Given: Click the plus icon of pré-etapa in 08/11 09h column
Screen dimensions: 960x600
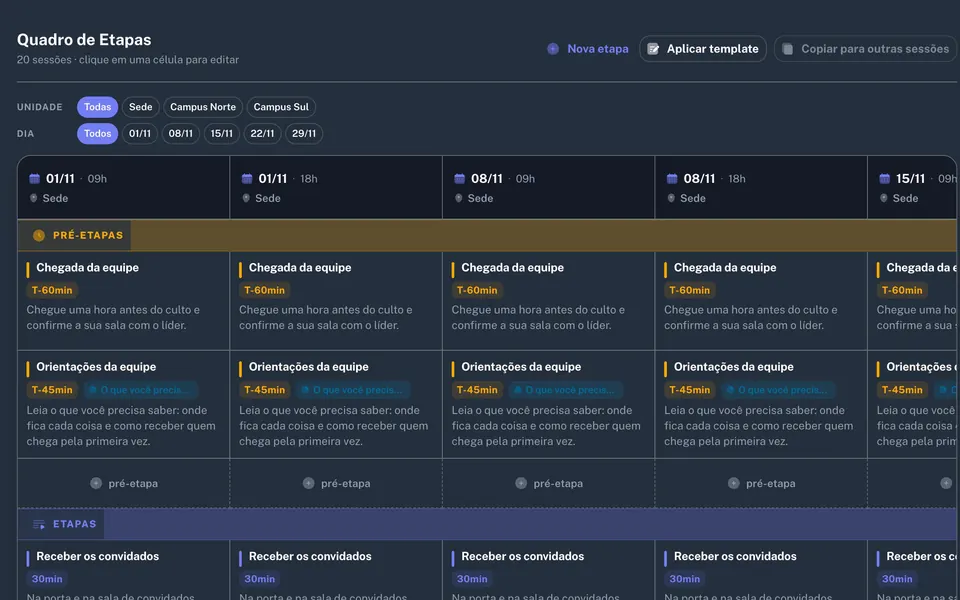Looking at the screenshot, I should (x=521, y=483).
